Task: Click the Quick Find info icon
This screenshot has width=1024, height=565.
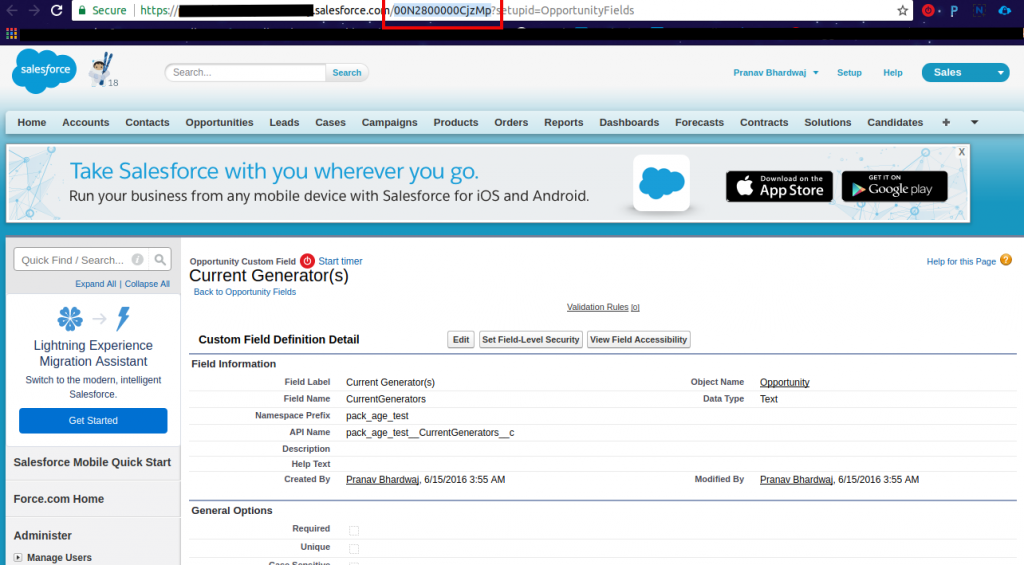Action: (x=137, y=259)
